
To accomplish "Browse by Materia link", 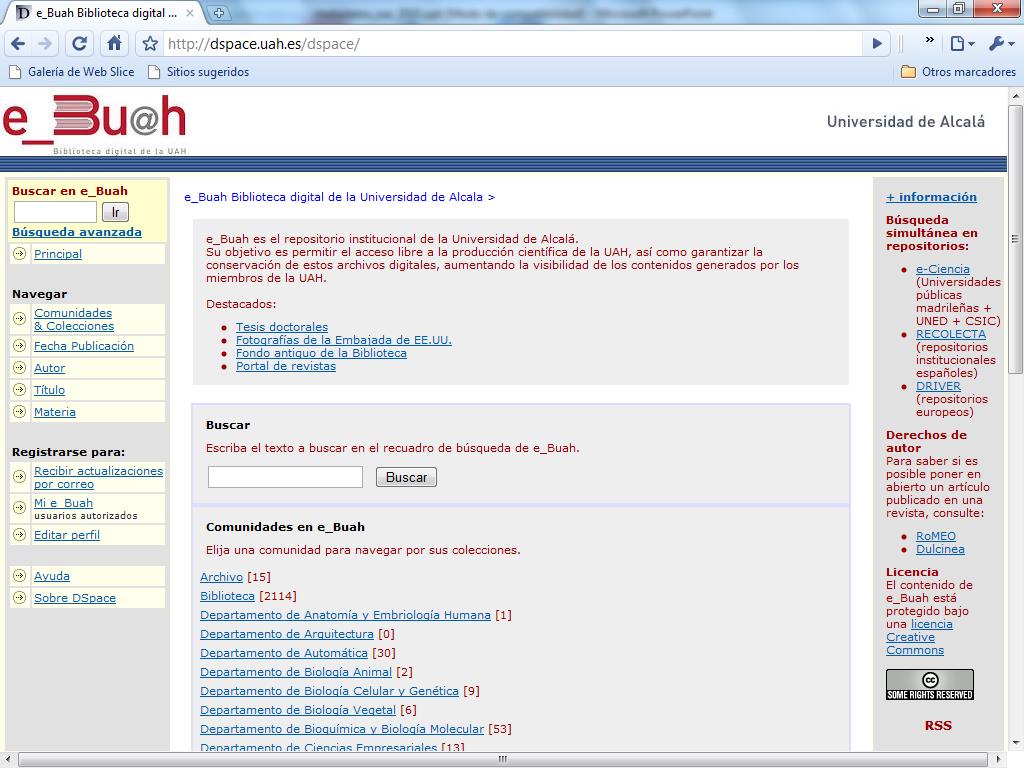I will [x=55, y=412].
